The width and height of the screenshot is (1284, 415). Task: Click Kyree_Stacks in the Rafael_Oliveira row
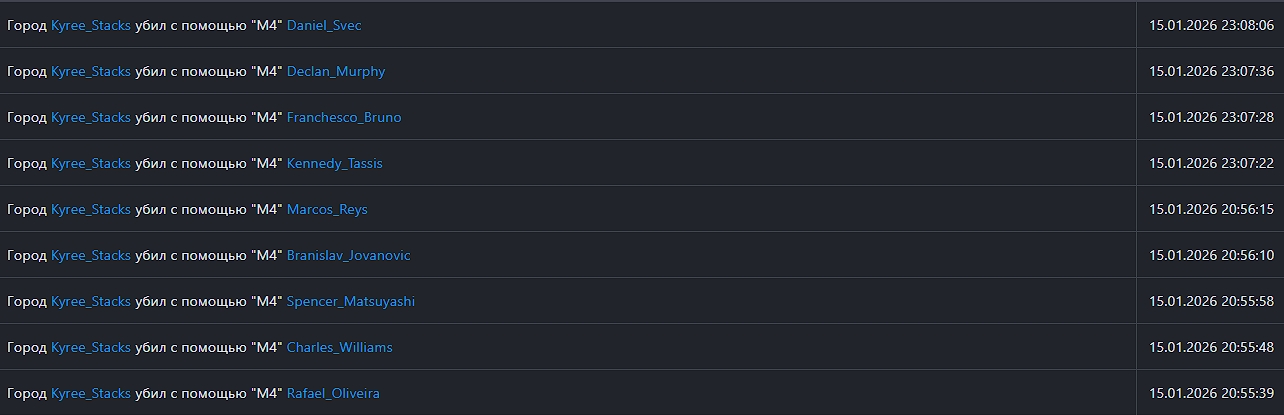[x=91, y=394]
